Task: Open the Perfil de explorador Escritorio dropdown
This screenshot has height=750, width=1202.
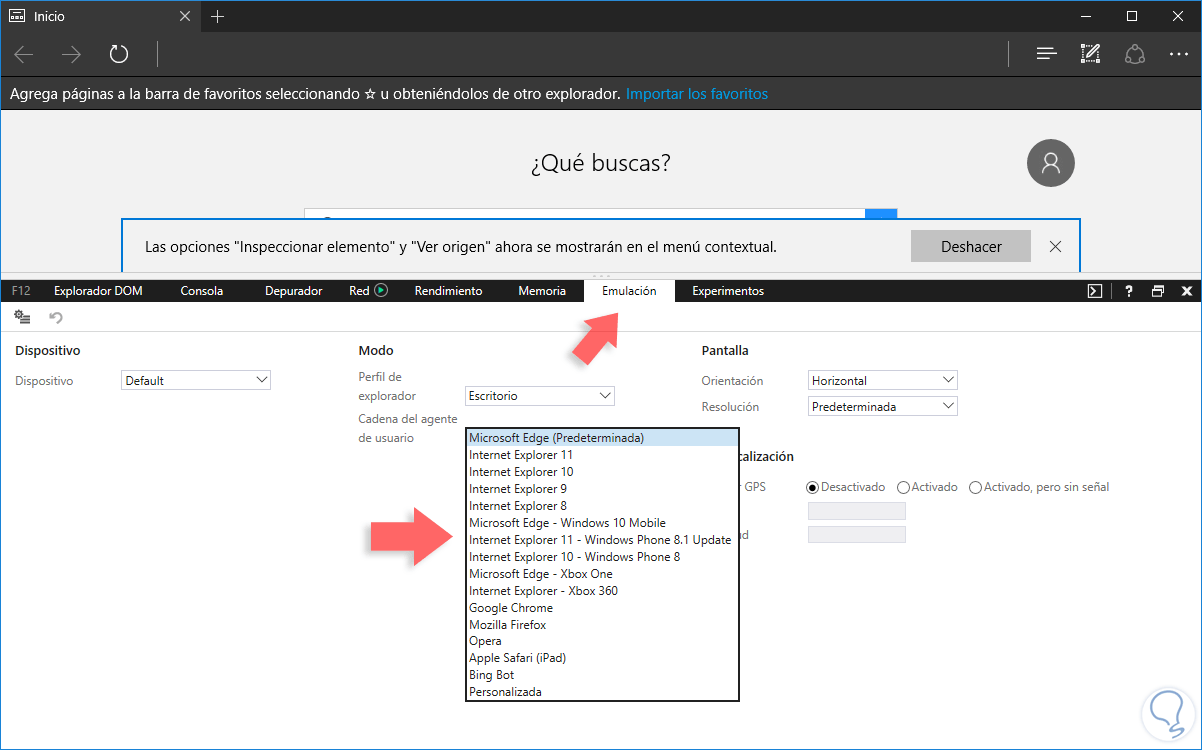Action: pos(540,396)
